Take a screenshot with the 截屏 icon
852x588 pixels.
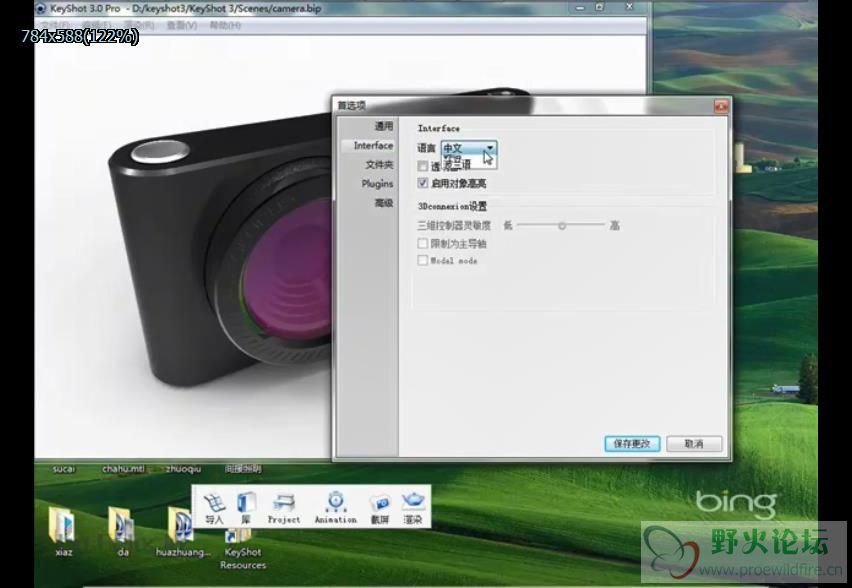tap(380, 508)
